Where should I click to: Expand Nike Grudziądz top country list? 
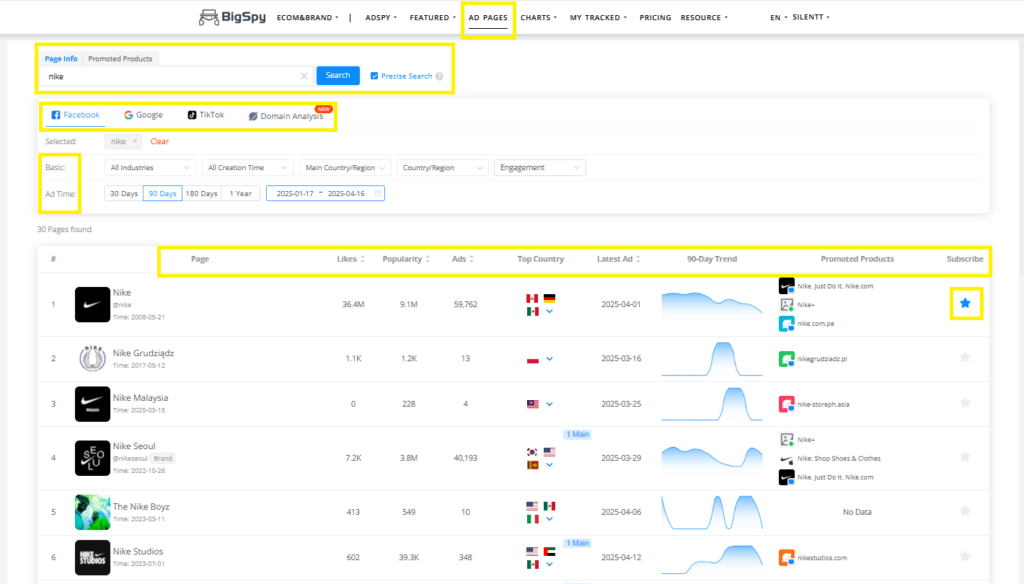coord(549,359)
